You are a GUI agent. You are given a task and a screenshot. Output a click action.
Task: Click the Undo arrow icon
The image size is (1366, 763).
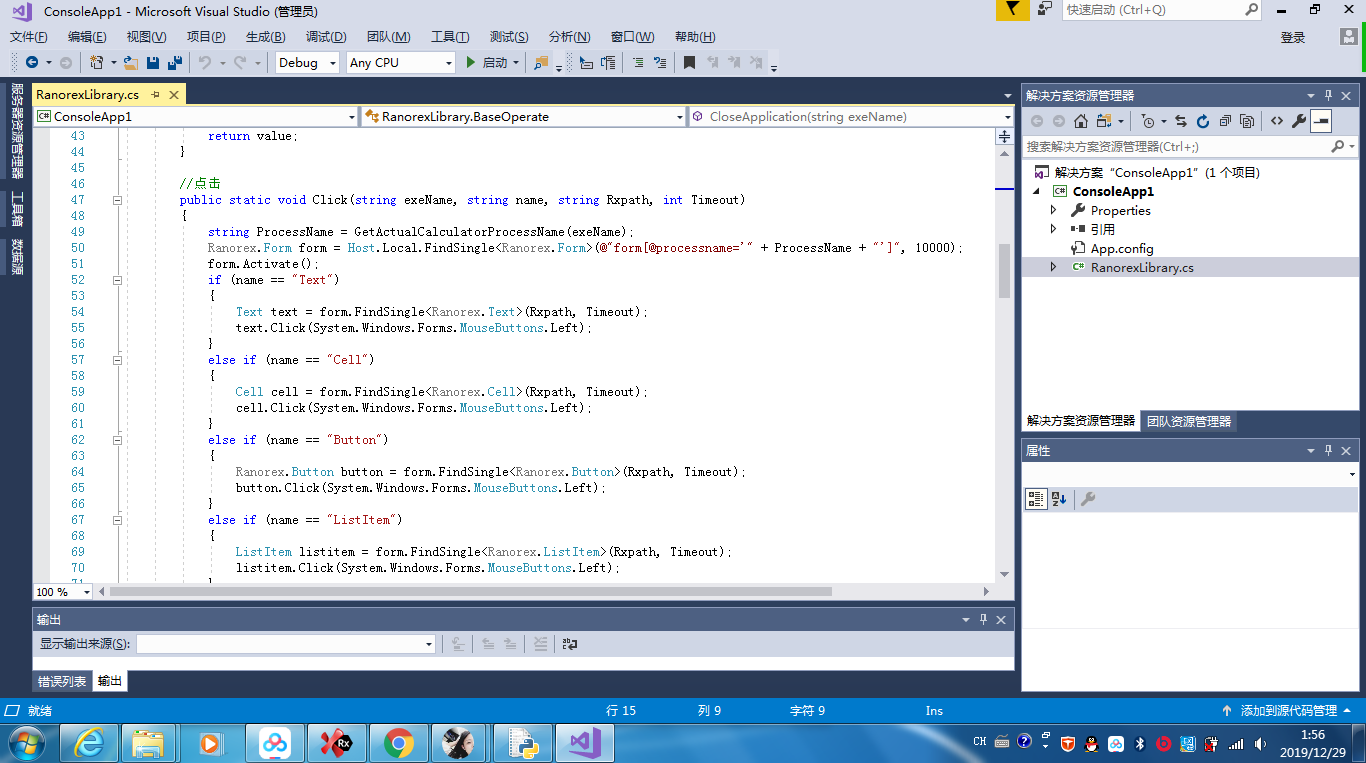click(204, 62)
